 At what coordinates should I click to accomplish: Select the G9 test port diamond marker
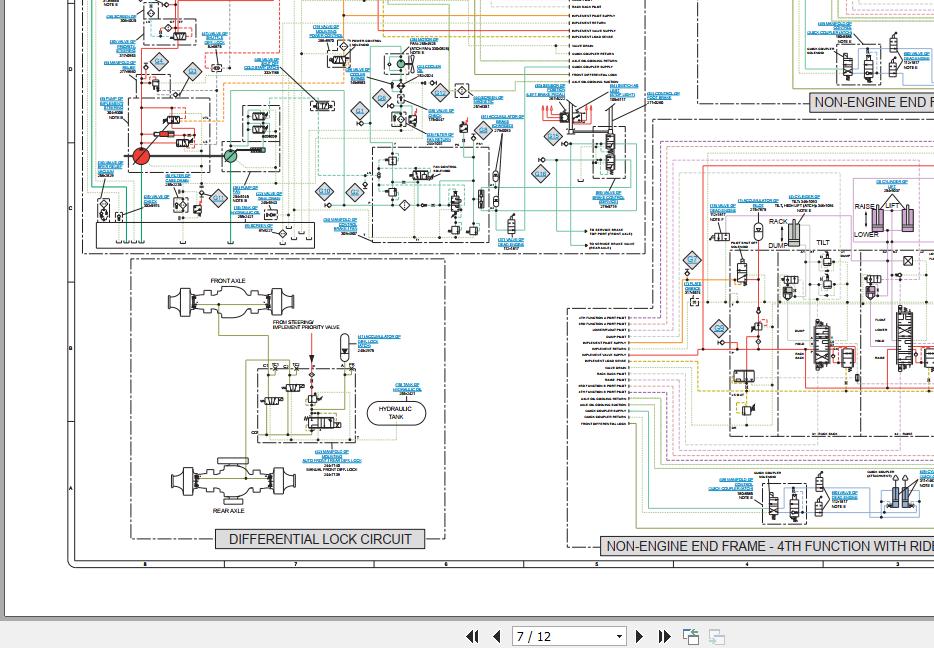point(720,328)
